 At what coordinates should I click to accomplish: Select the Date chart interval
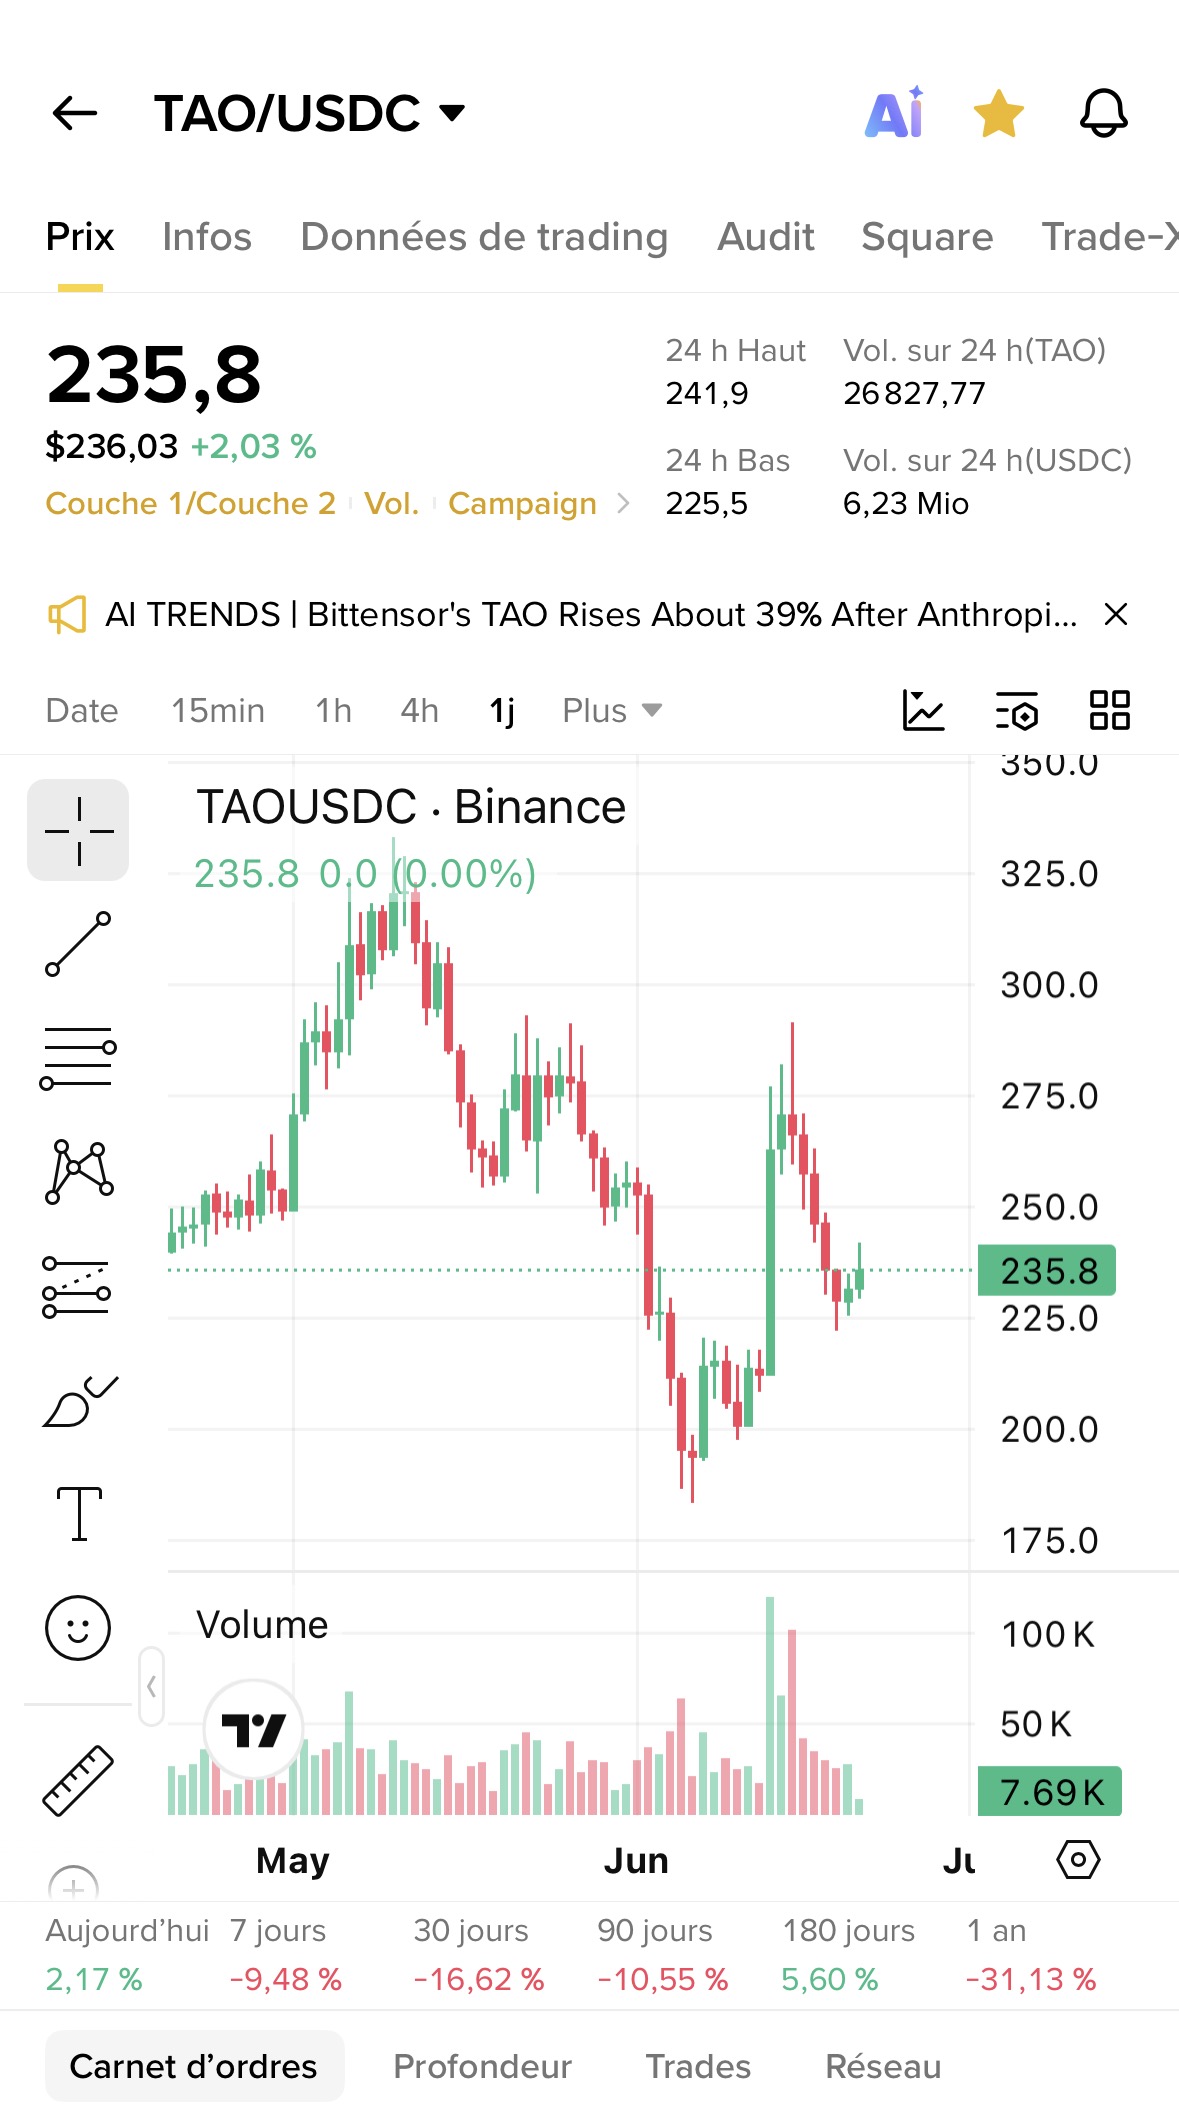[82, 711]
